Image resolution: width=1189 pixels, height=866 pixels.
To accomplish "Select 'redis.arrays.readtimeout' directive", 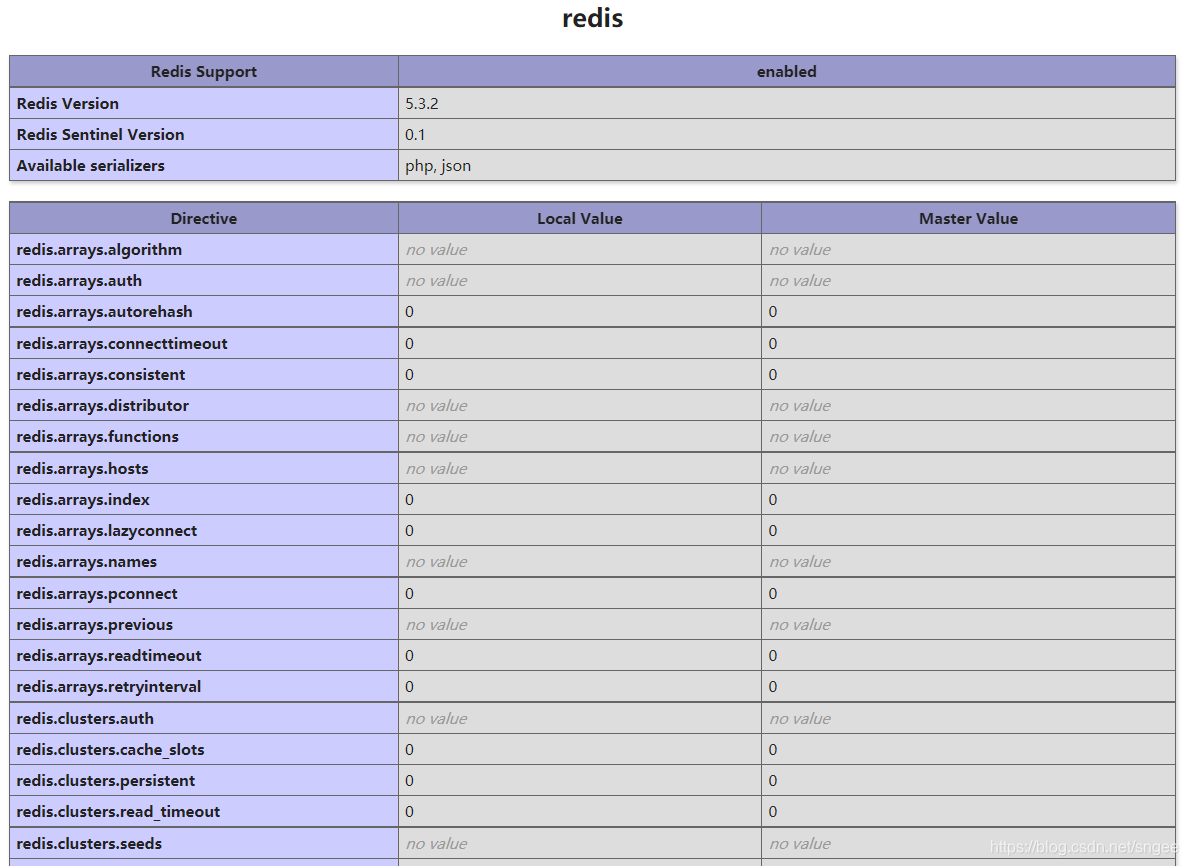I will click(109, 656).
